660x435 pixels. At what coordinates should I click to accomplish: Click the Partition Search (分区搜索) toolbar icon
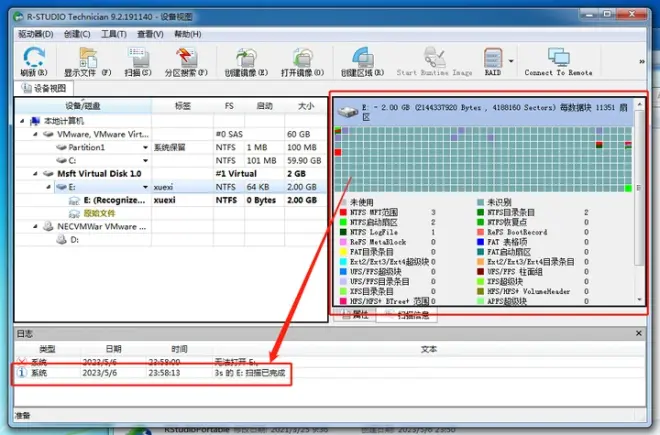(186, 57)
